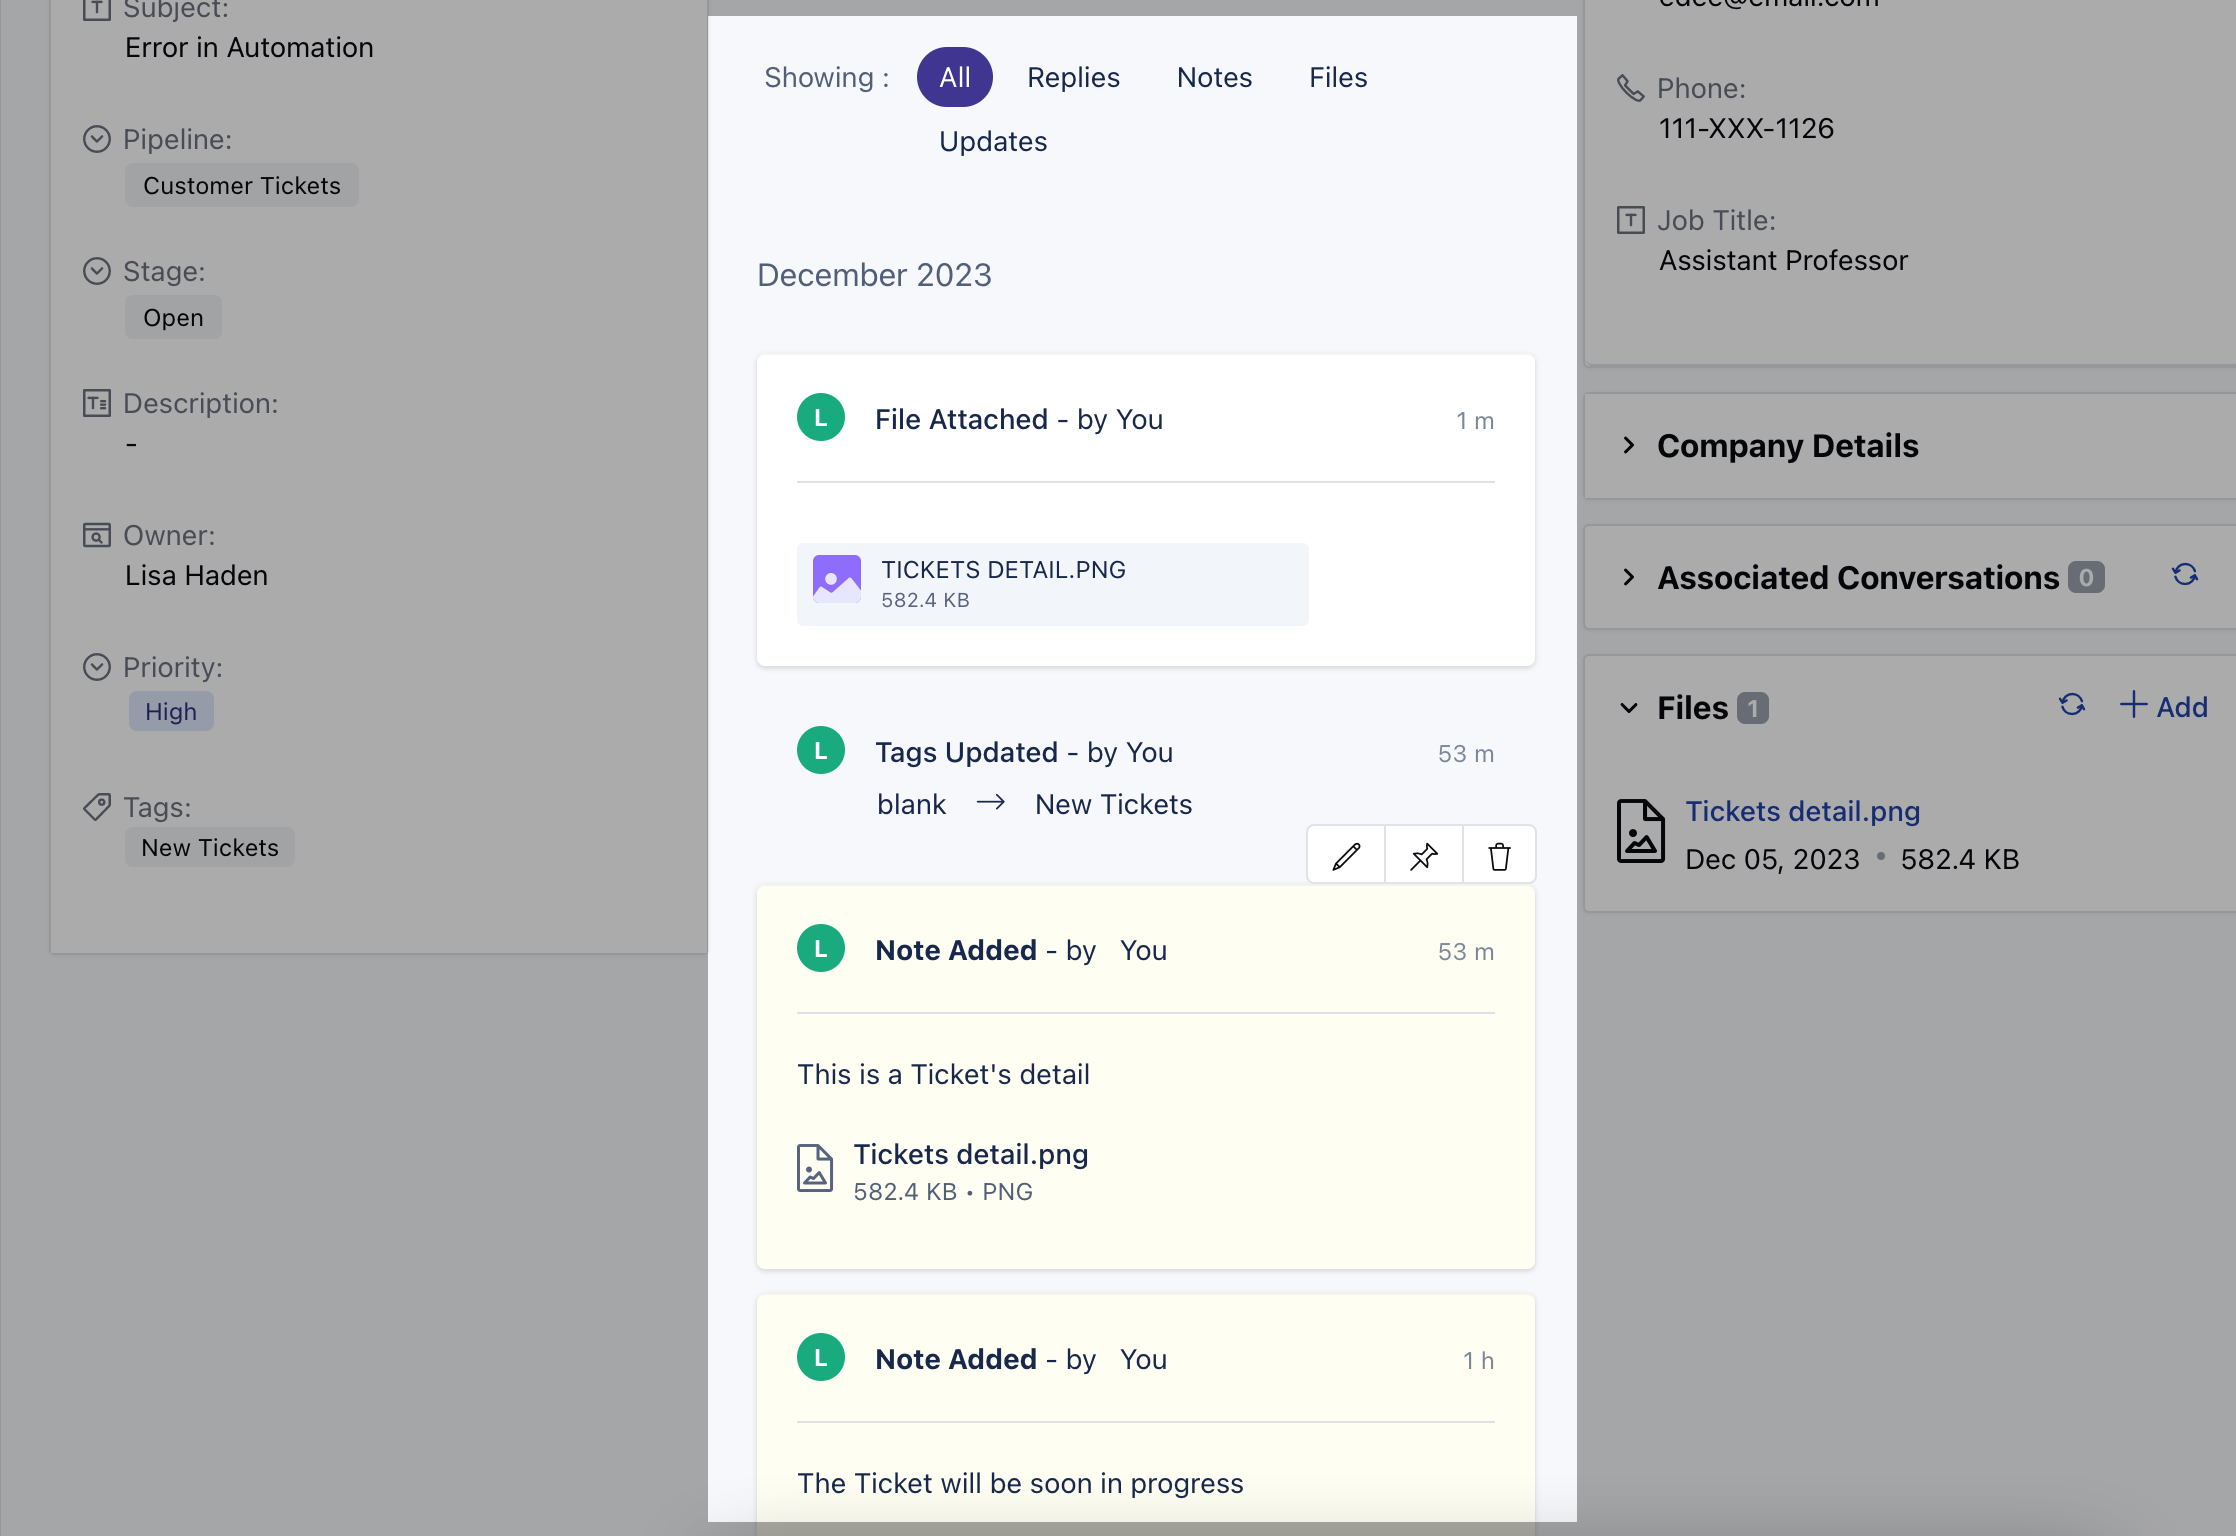Switch to the Replies filter tab
This screenshot has height=1536, width=2236.
tap(1073, 78)
